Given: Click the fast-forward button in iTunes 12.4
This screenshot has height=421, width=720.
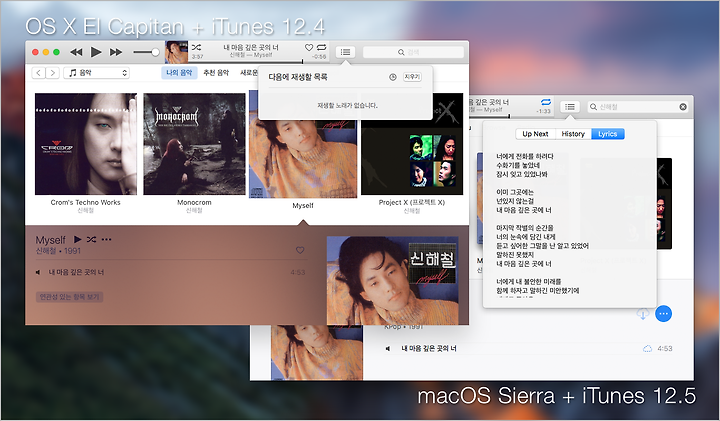Looking at the screenshot, I should (116, 52).
